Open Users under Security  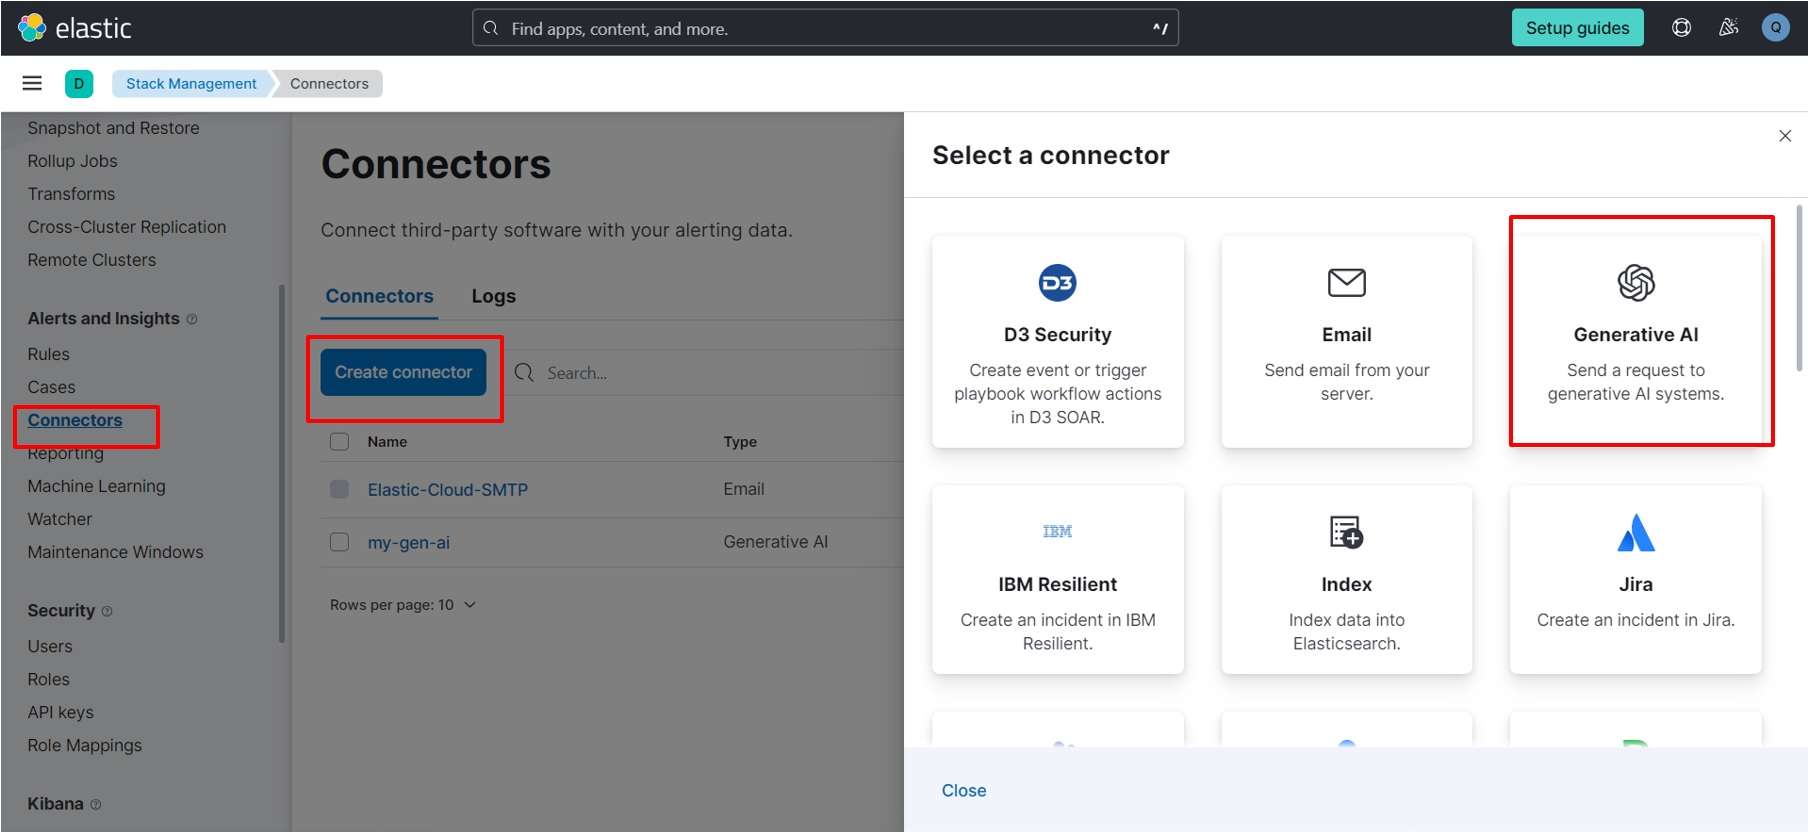click(50, 646)
